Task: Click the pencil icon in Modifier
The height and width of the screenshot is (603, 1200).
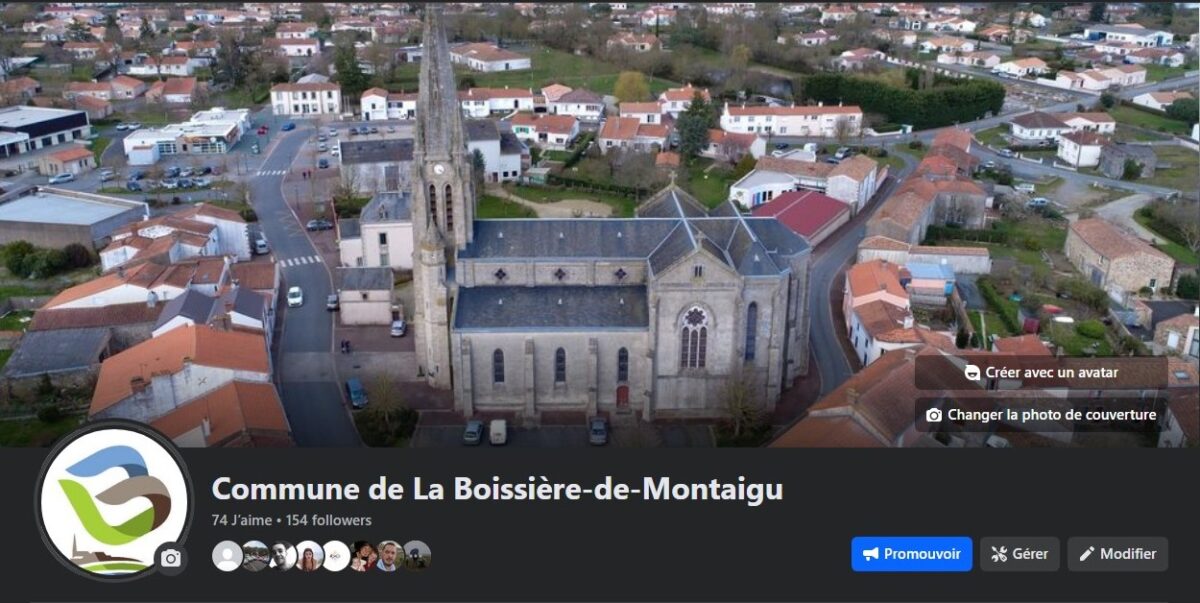Action: tap(1087, 554)
